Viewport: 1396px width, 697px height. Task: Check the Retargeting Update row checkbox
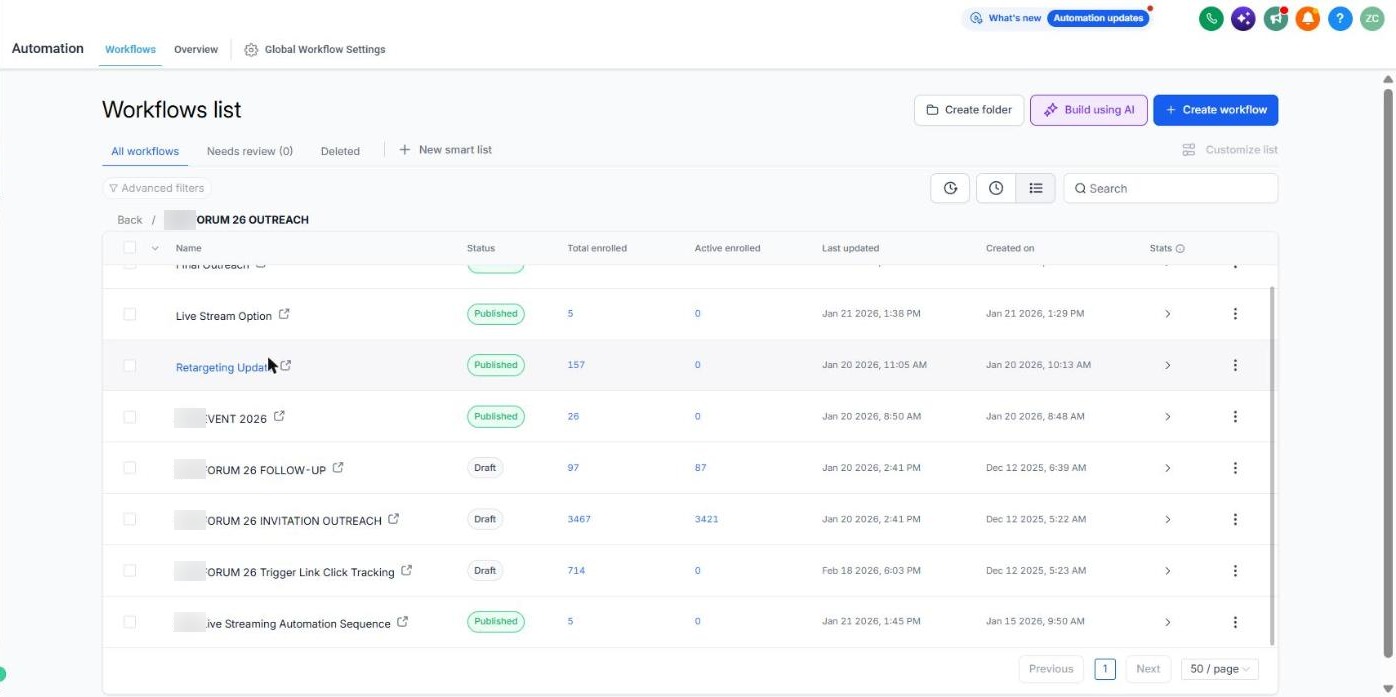pos(130,365)
